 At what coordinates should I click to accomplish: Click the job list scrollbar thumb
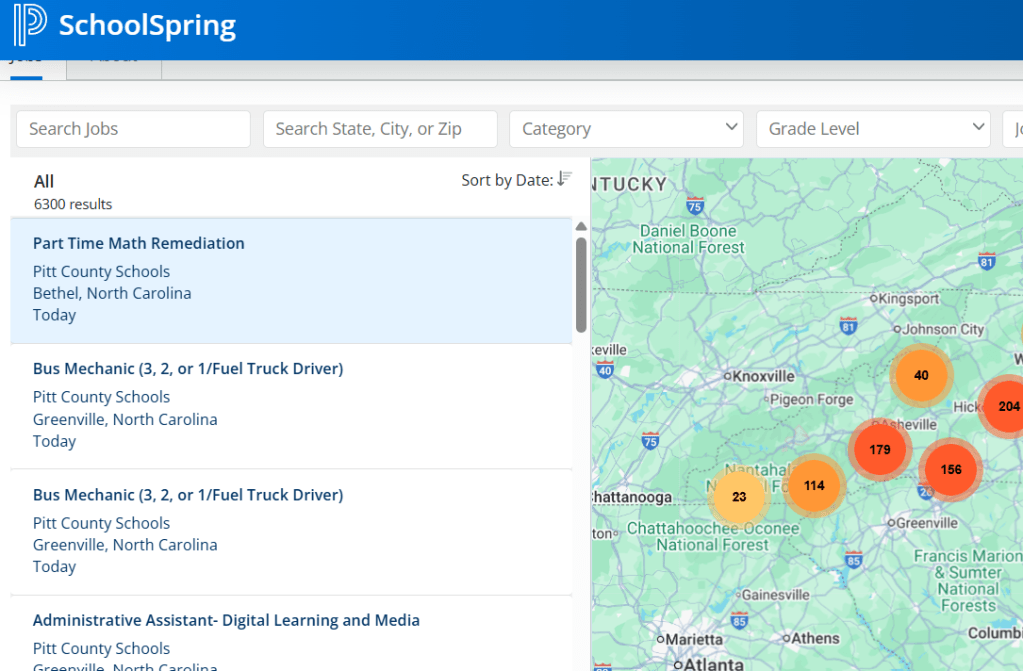click(x=581, y=285)
